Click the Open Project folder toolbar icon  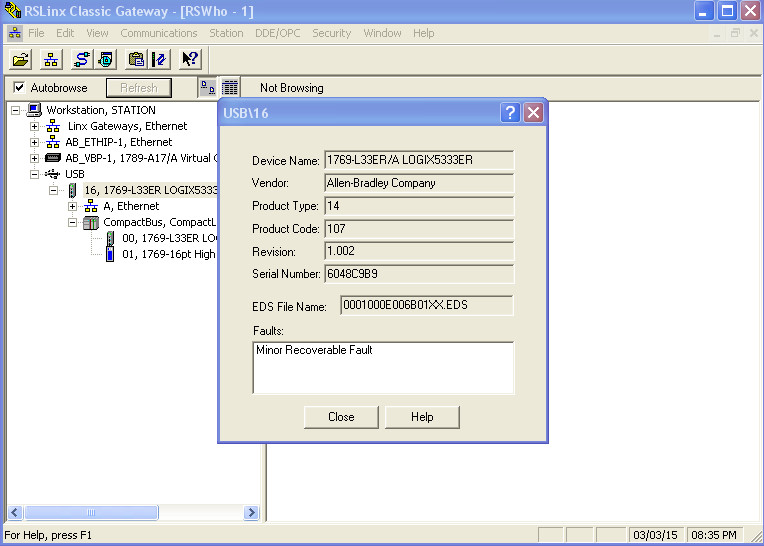20,60
